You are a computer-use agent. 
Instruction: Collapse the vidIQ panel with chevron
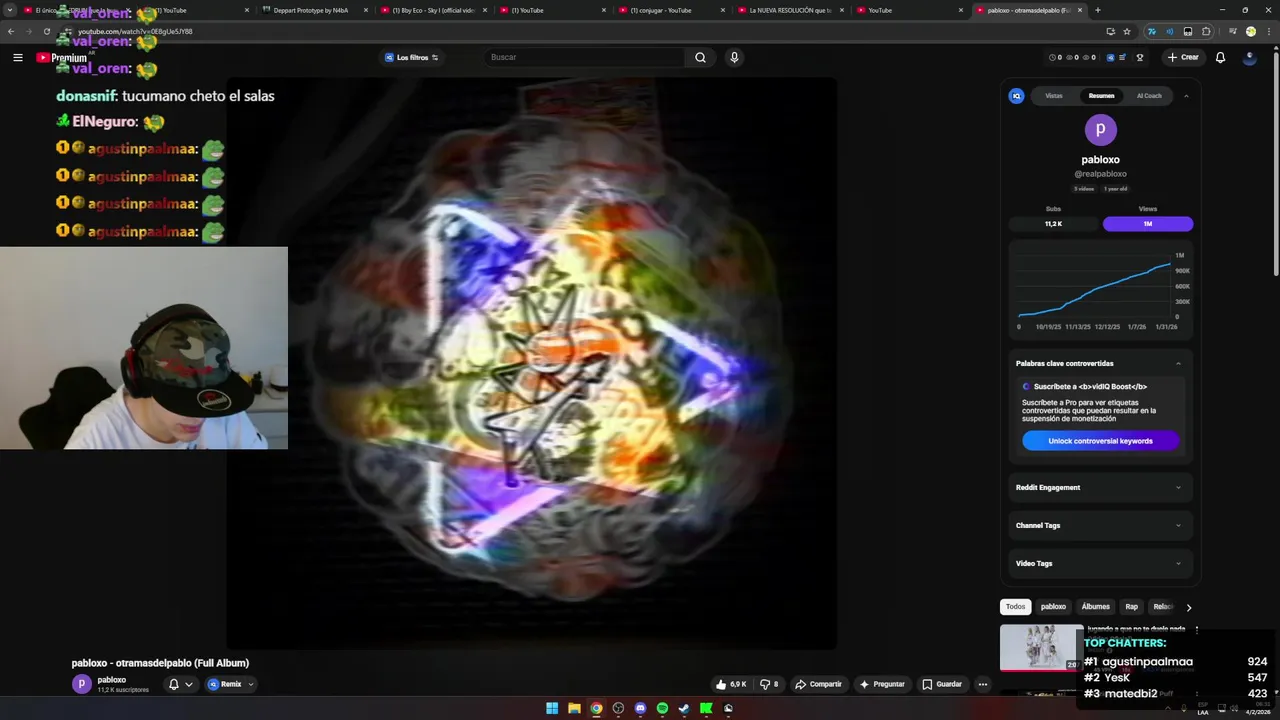click(x=1186, y=96)
